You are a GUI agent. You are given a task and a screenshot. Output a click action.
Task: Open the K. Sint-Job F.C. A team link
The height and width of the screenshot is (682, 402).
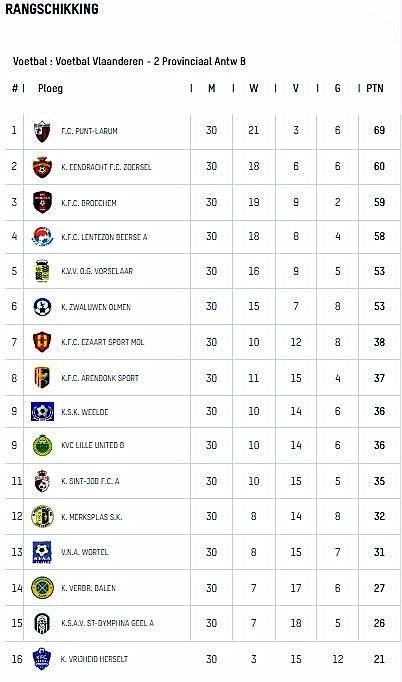click(90, 481)
